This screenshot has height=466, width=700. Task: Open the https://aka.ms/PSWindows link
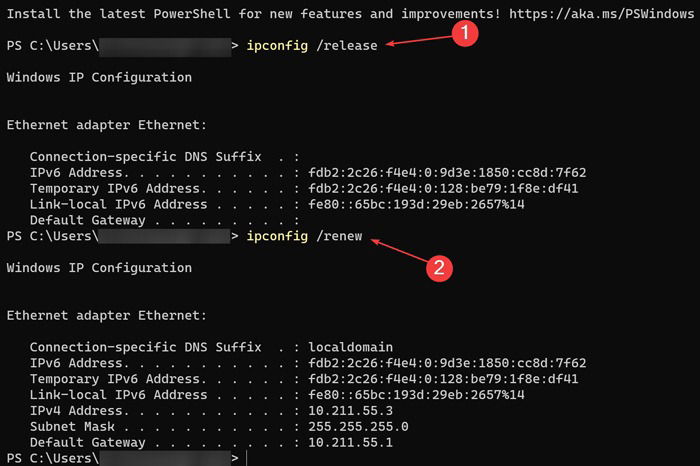(601, 14)
